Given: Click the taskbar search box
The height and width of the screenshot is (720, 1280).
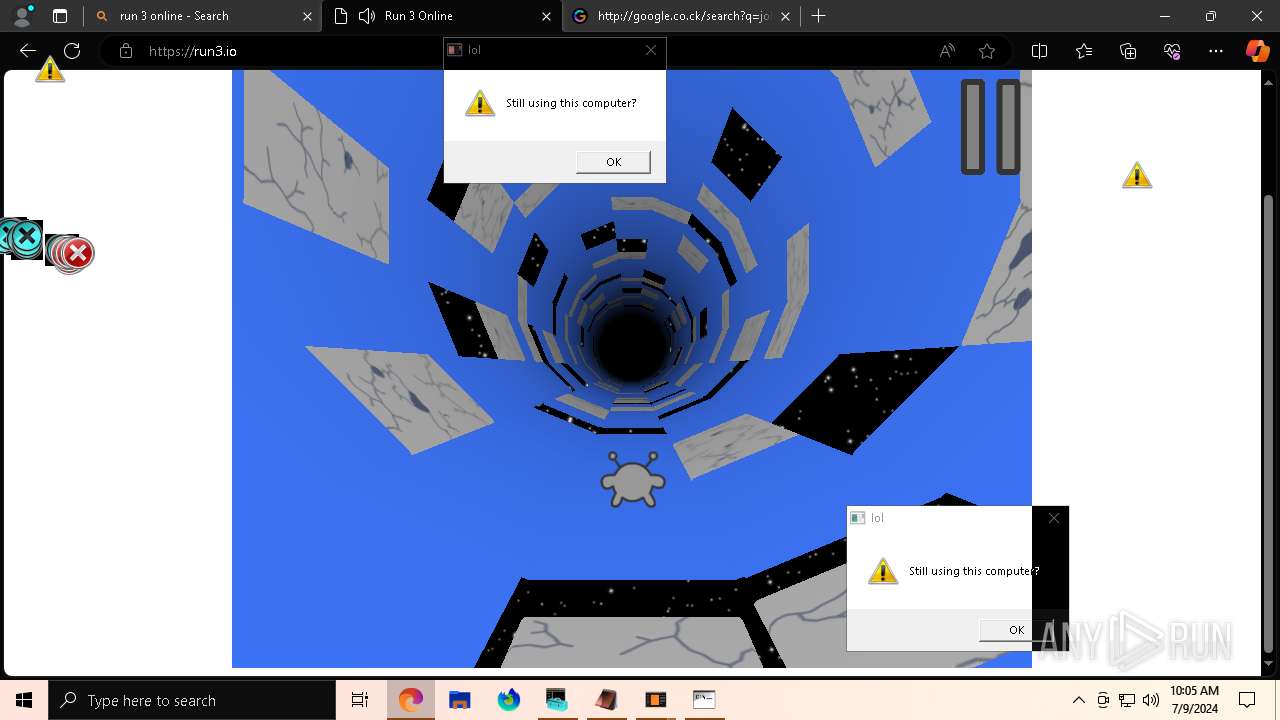Looking at the screenshot, I should point(192,700).
